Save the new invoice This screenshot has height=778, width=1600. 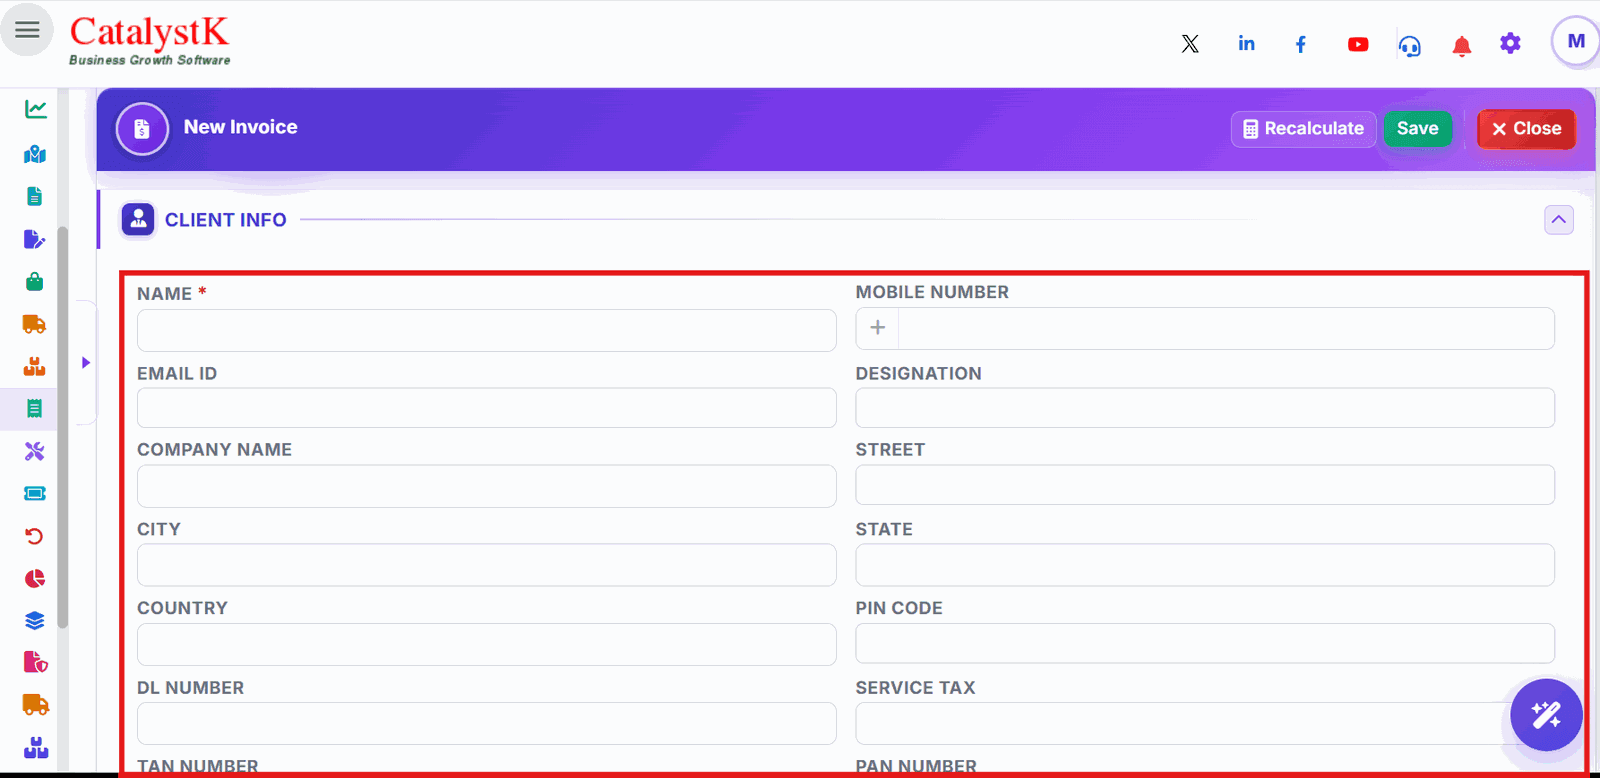pos(1417,129)
